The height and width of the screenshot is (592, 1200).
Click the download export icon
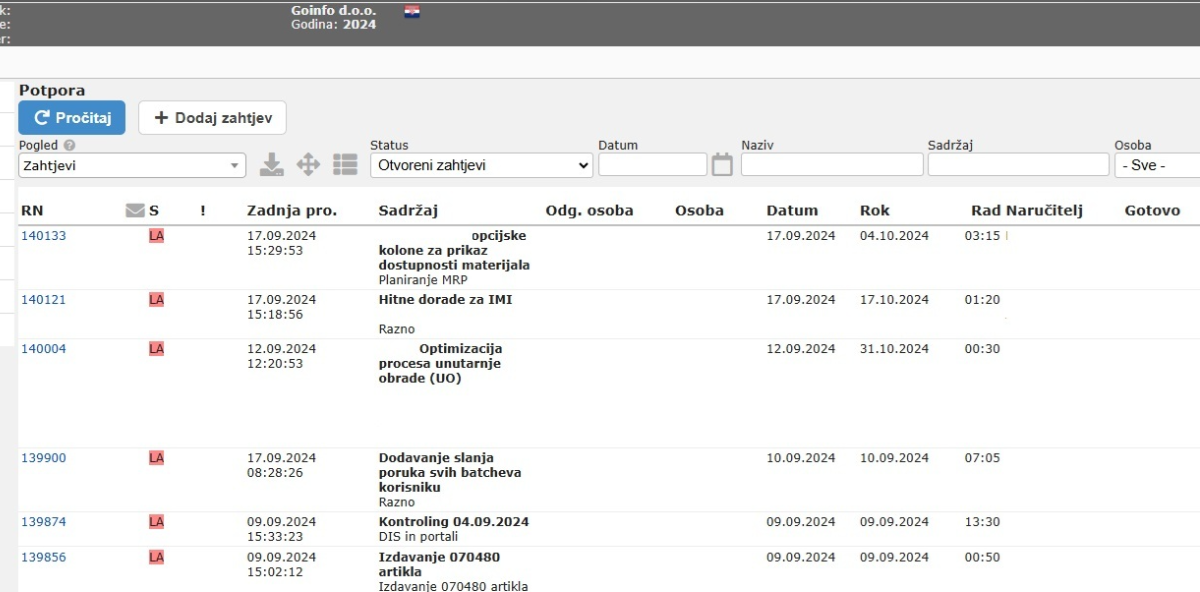(x=272, y=165)
